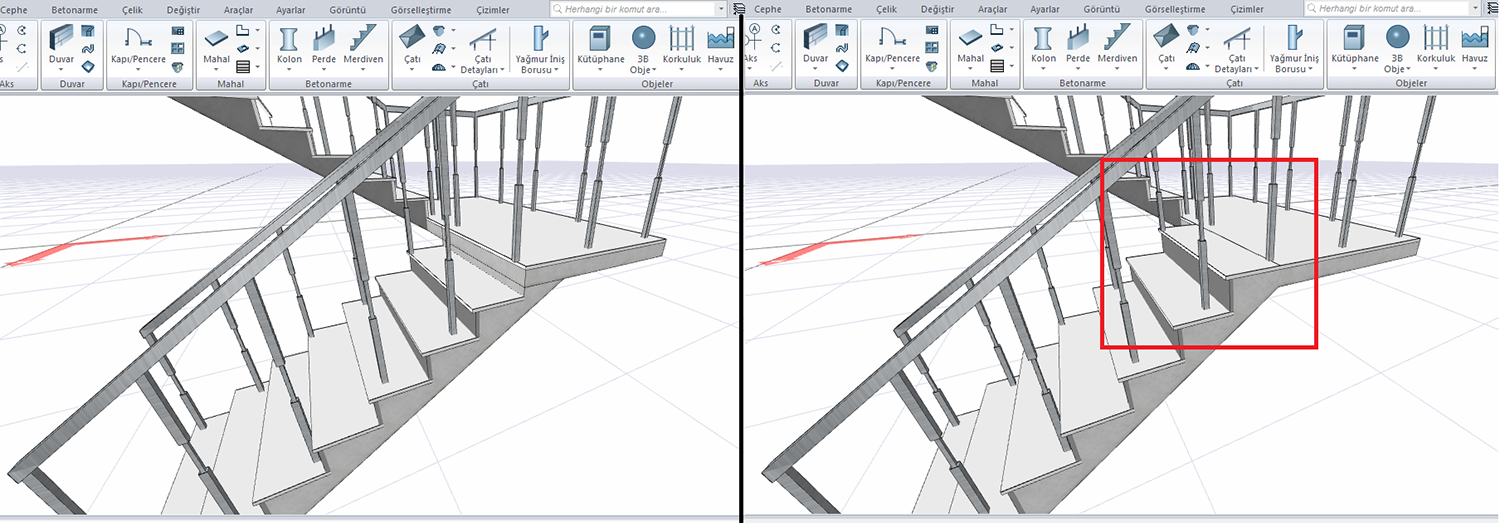Switch to Değiştir tab in left window
The image size is (1500, 523).
(x=182, y=9)
